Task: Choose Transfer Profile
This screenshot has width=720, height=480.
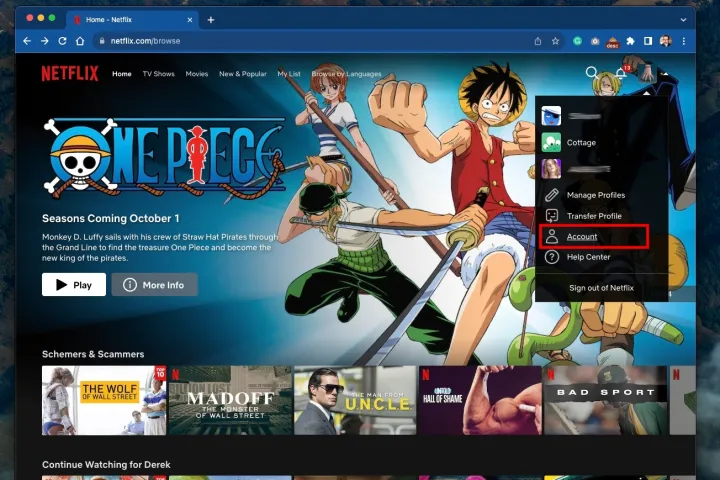Action: click(594, 216)
